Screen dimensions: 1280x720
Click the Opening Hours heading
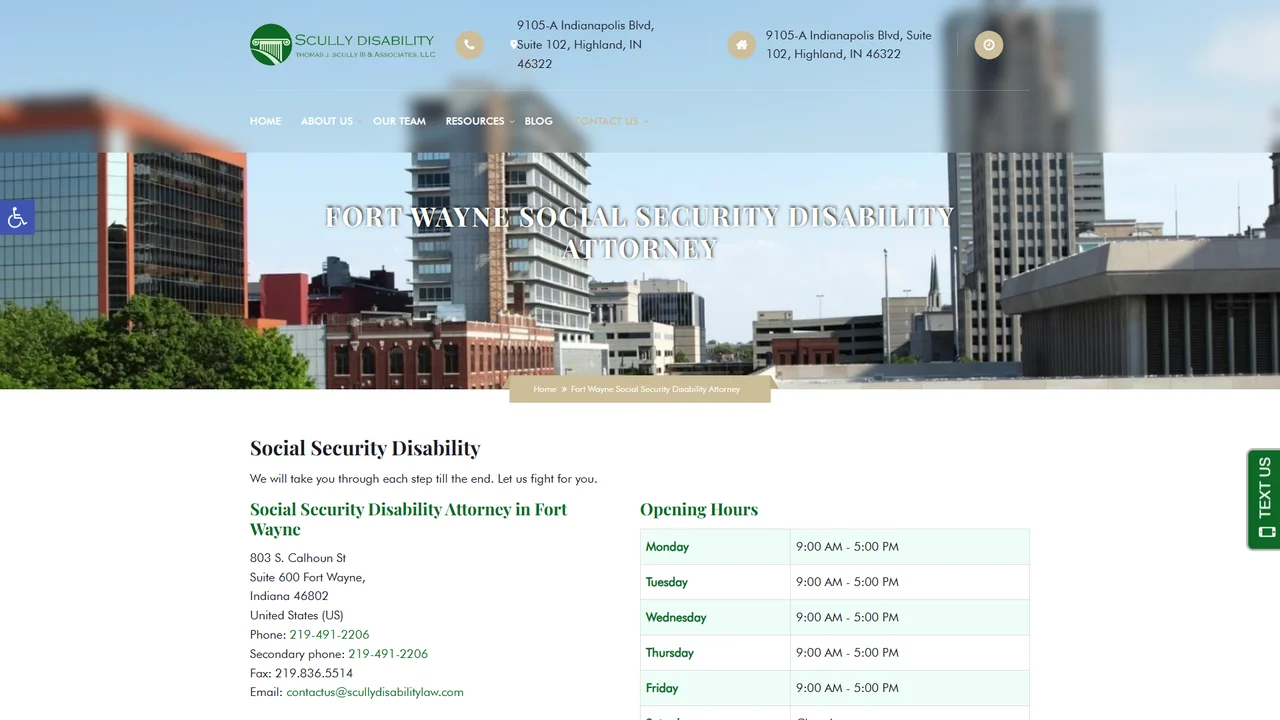(699, 509)
